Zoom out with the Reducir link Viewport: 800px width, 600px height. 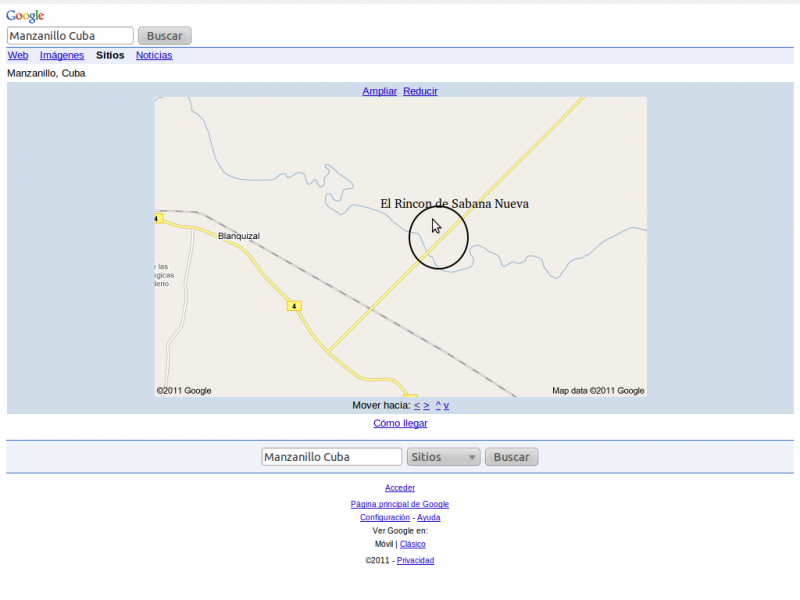pyautogui.click(x=420, y=91)
